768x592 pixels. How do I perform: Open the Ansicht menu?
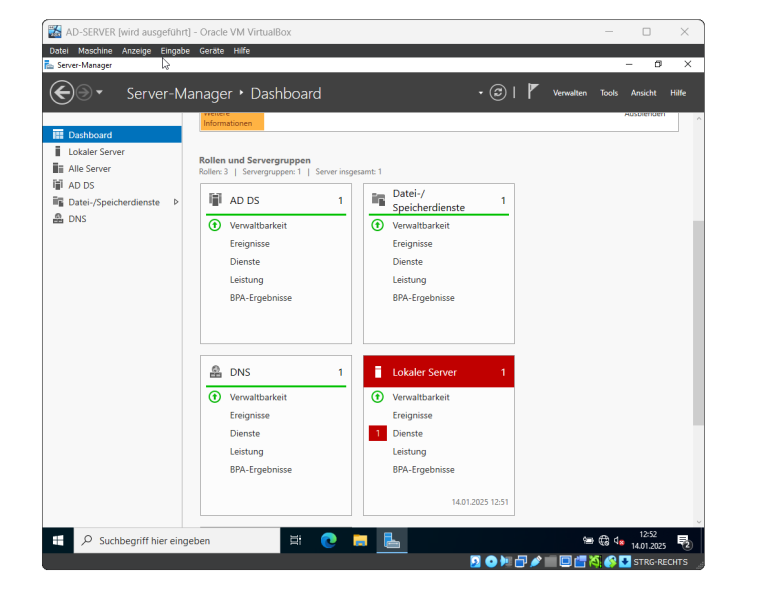643,93
